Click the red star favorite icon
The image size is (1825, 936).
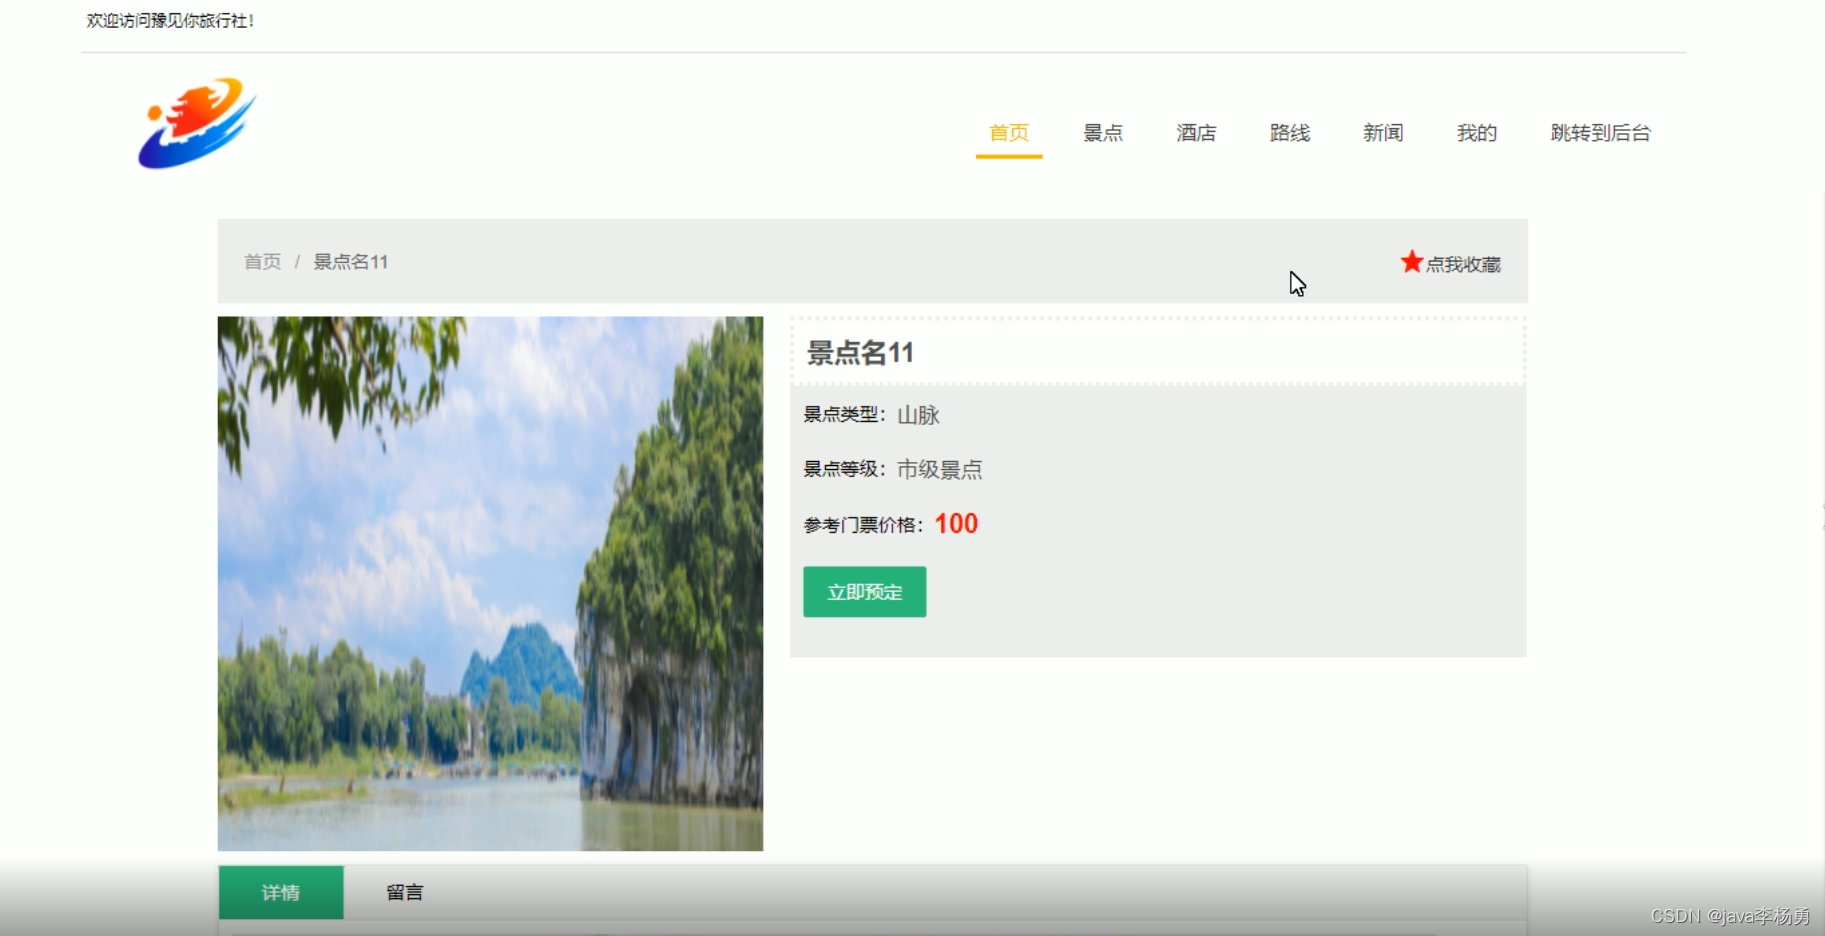(1410, 261)
